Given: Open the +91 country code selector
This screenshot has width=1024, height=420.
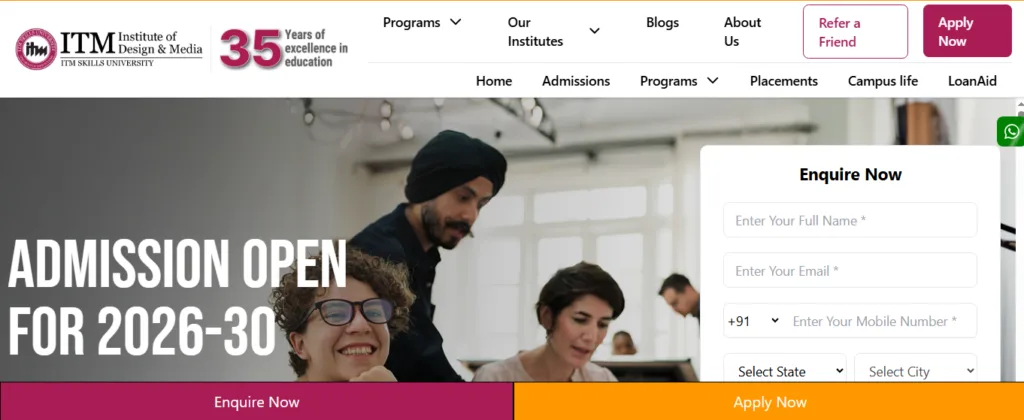Looking at the screenshot, I should tap(754, 321).
